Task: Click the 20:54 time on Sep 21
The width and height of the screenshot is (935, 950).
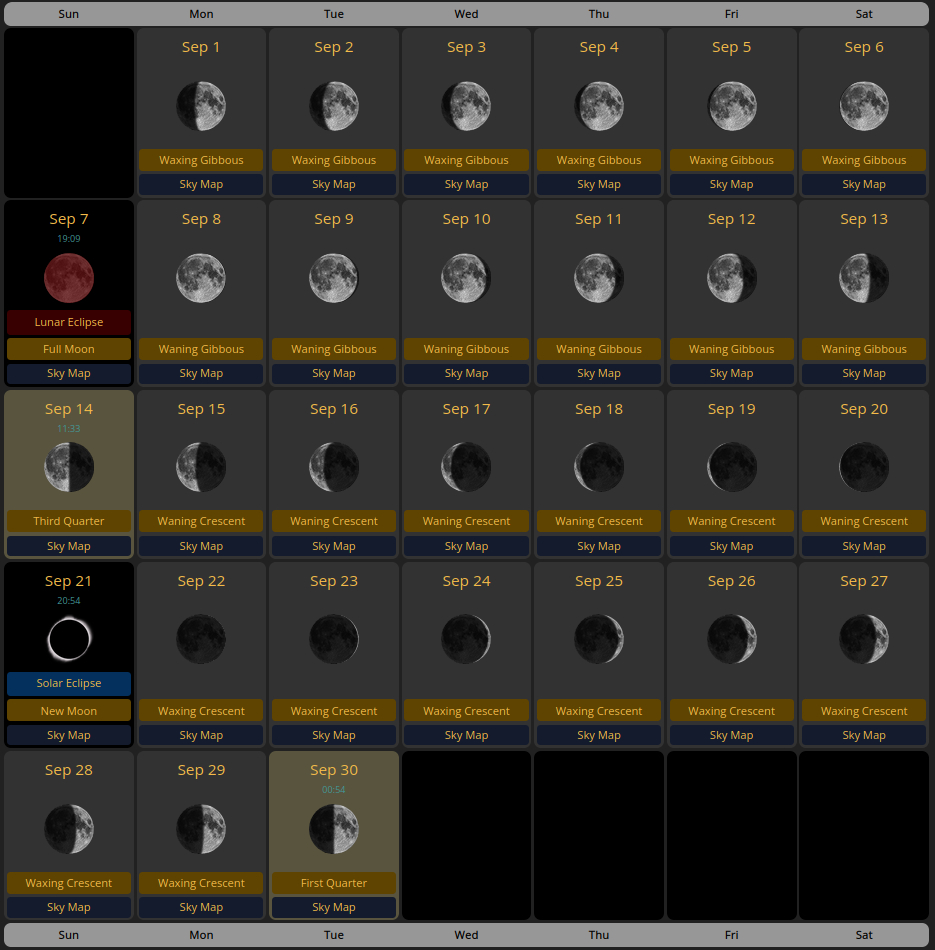Action: 69,601
